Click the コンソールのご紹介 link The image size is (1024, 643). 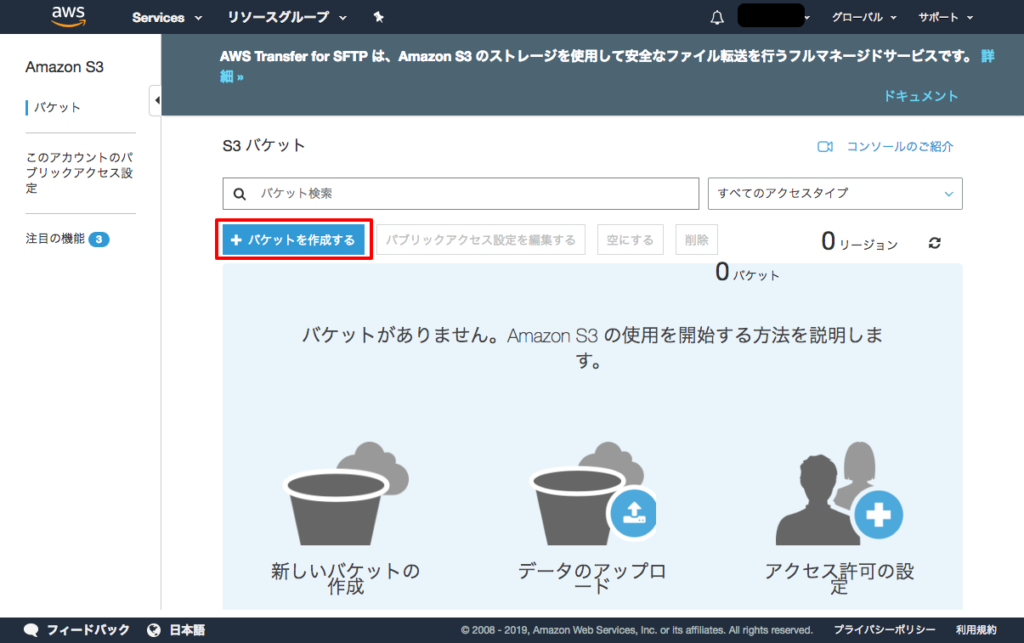point(900,147)
